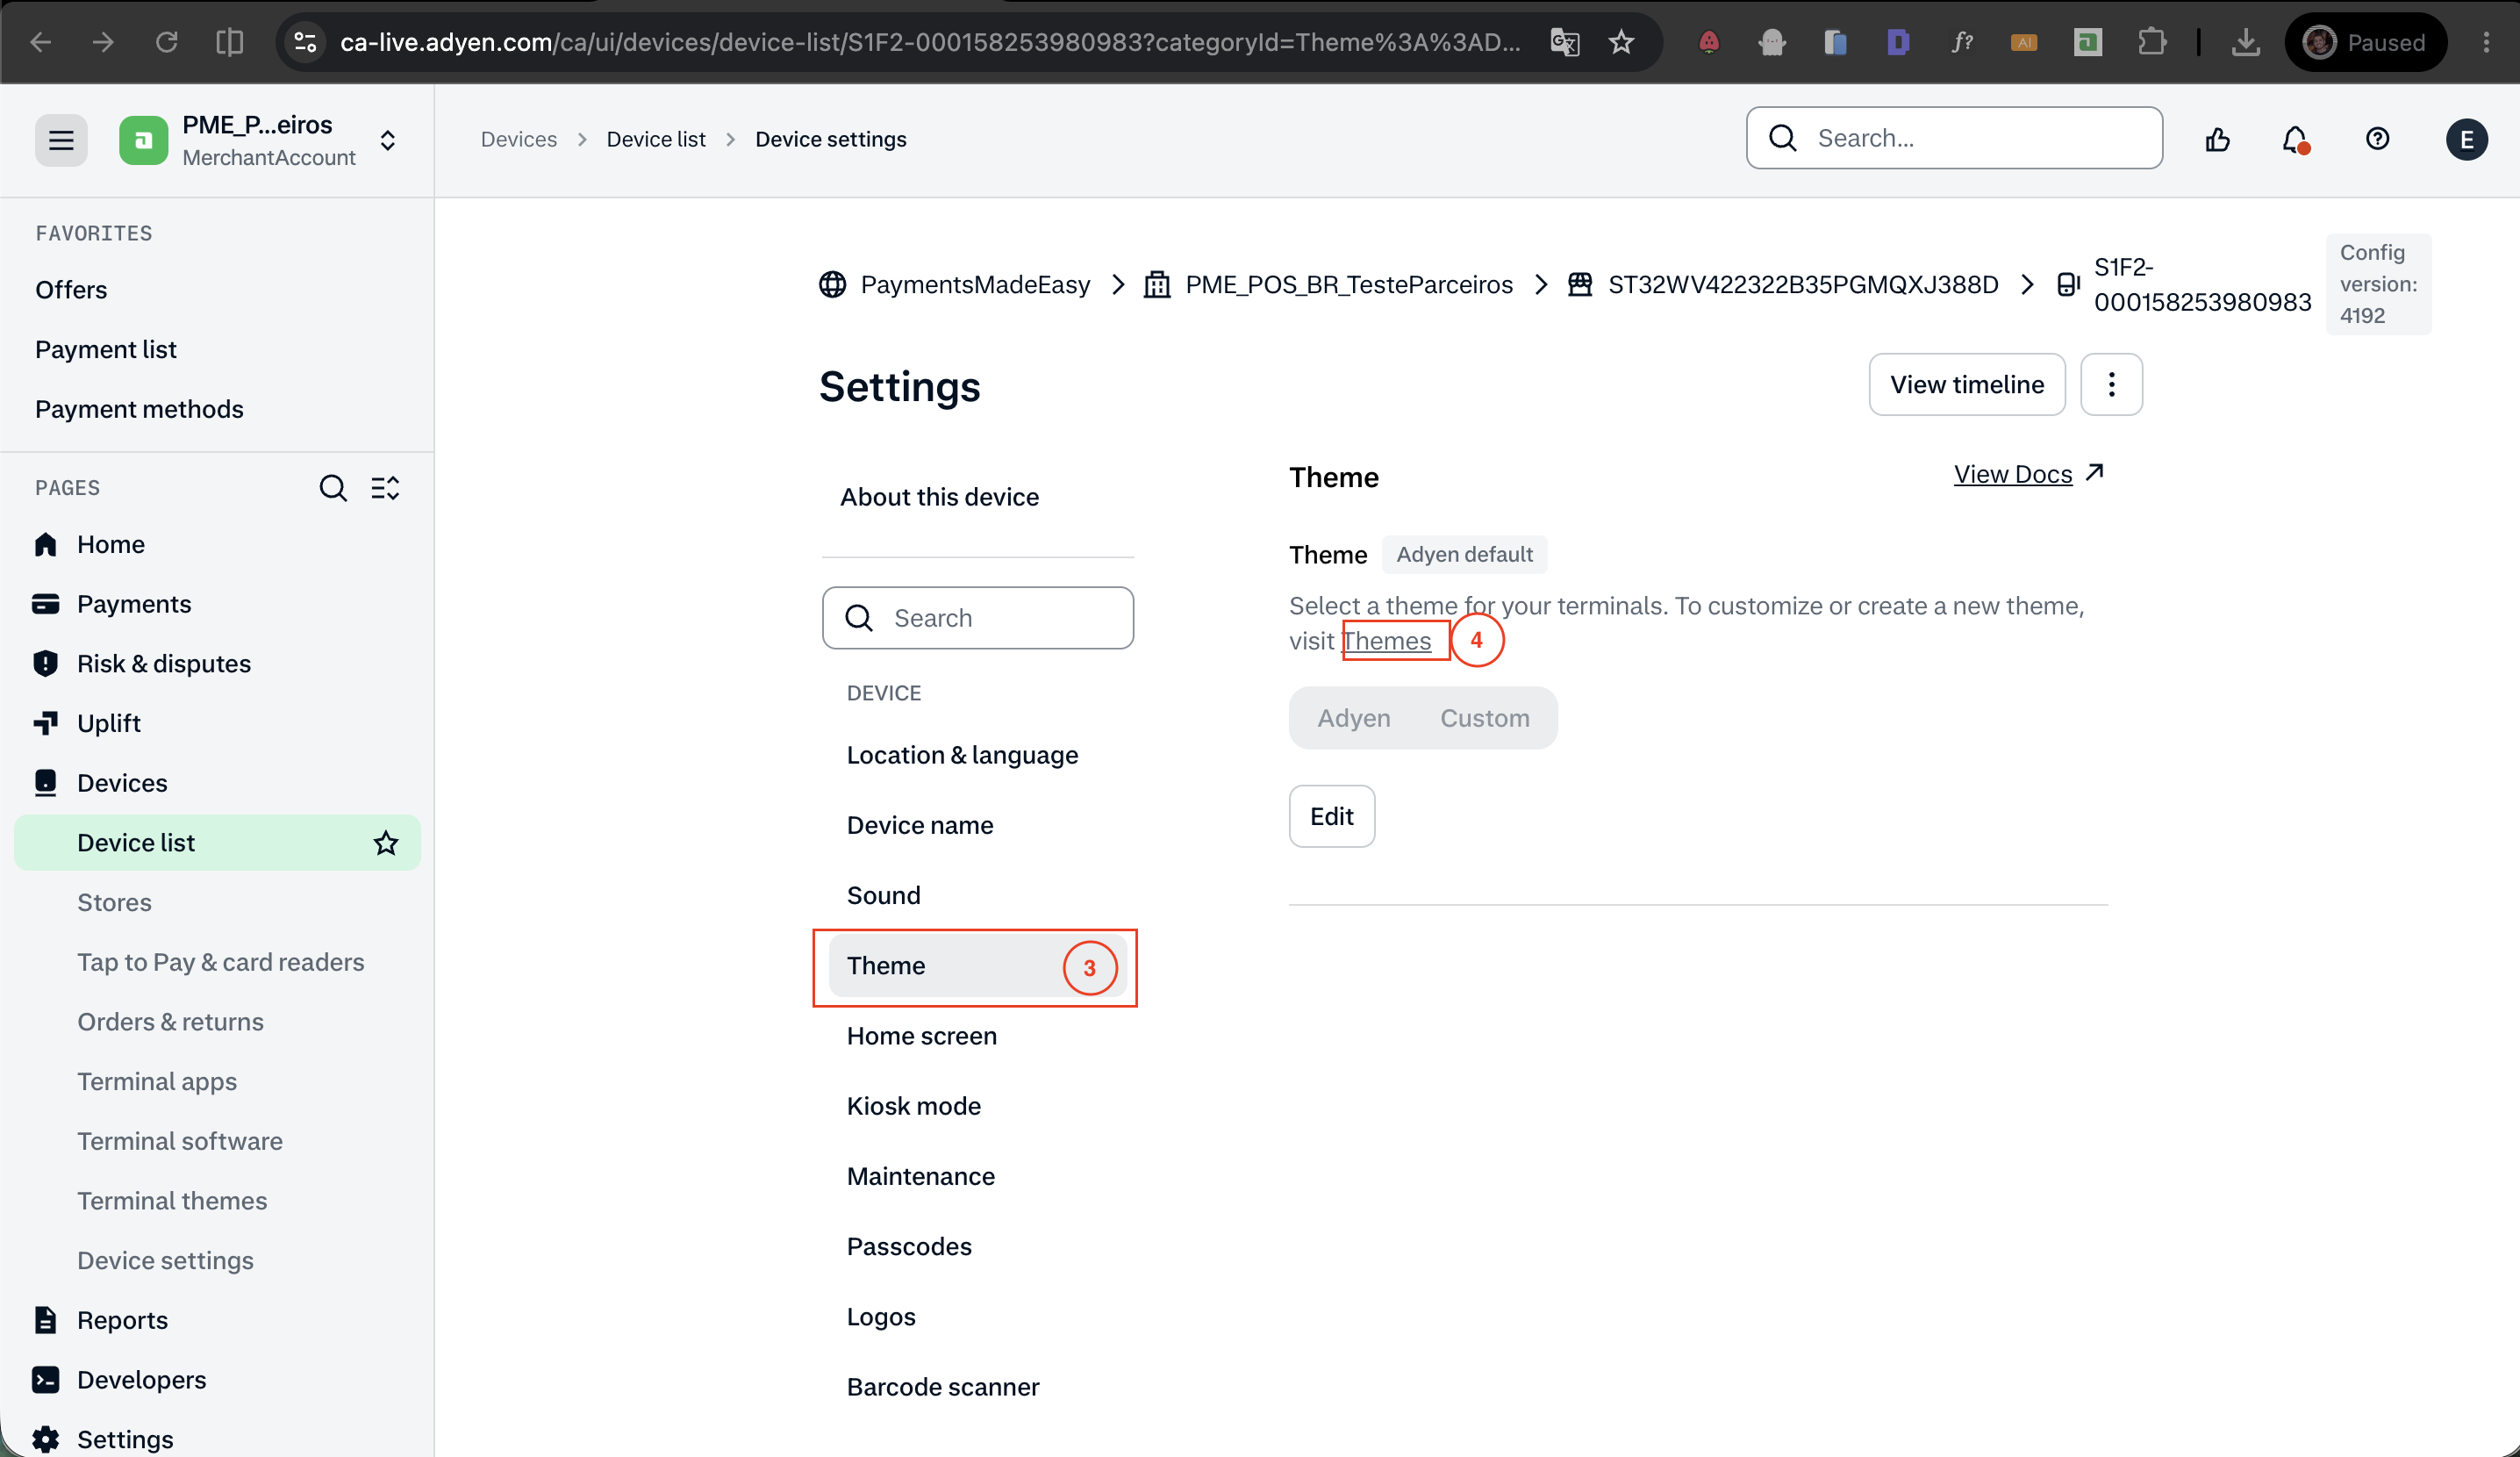This screenshot has height=1457, width=2520.
Task: Open Device name settings
Action: click(919, 825)
